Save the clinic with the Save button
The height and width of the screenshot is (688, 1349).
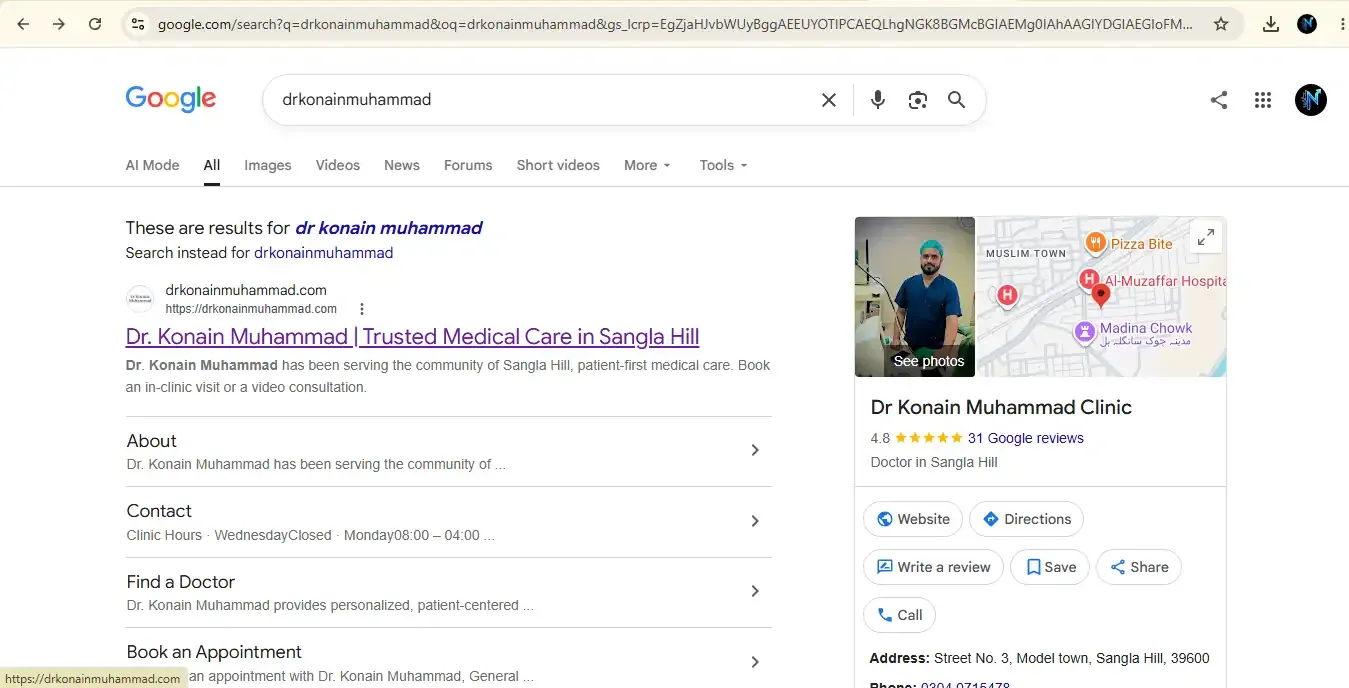click(x=1050, y=567)
